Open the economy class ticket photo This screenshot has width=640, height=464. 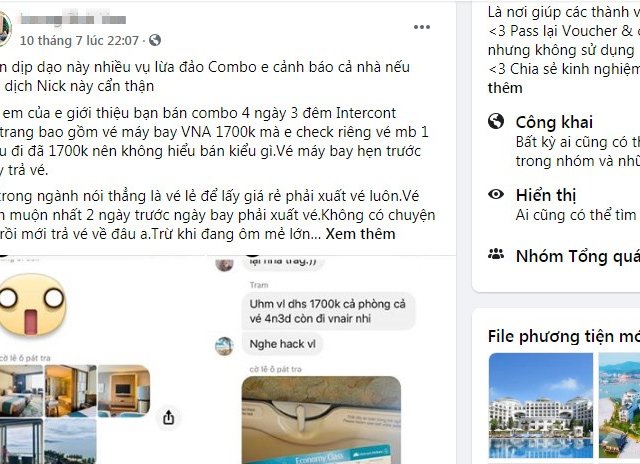[321, 420]
